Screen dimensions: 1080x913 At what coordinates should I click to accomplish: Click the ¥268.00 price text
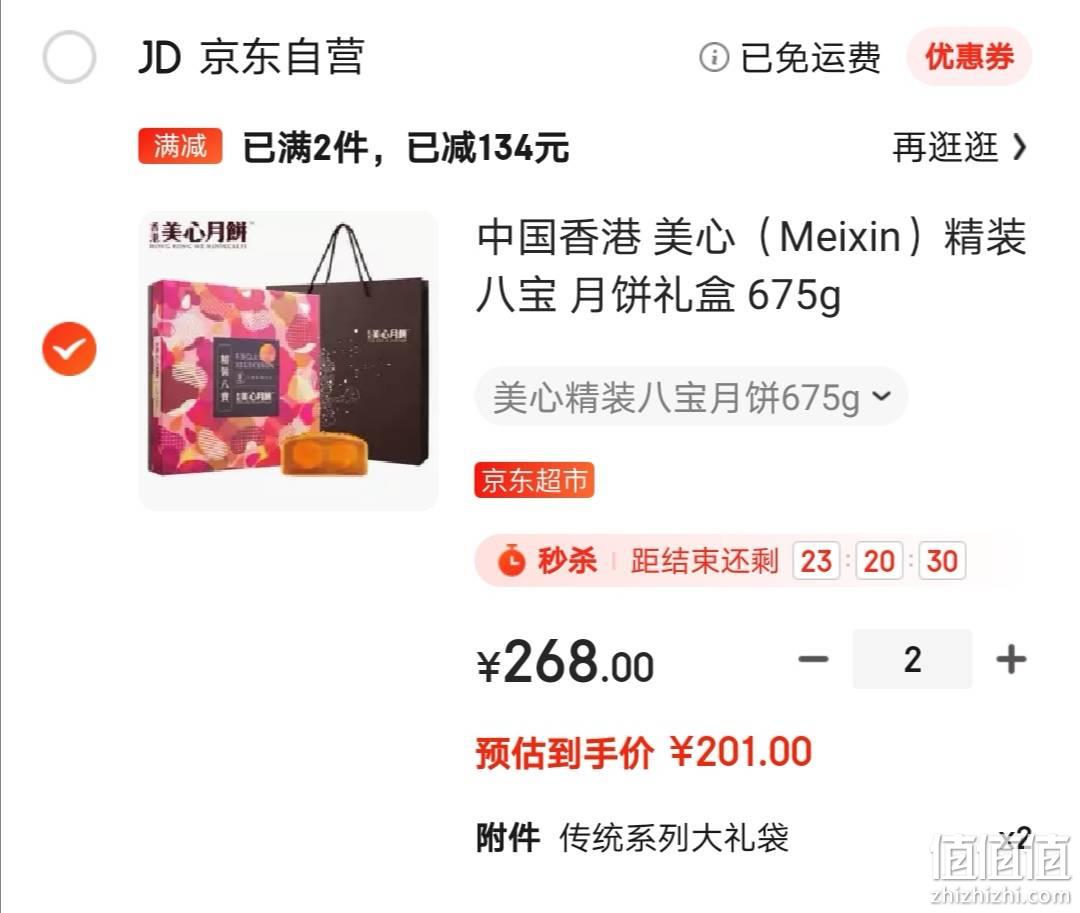(x=565, y=661)
